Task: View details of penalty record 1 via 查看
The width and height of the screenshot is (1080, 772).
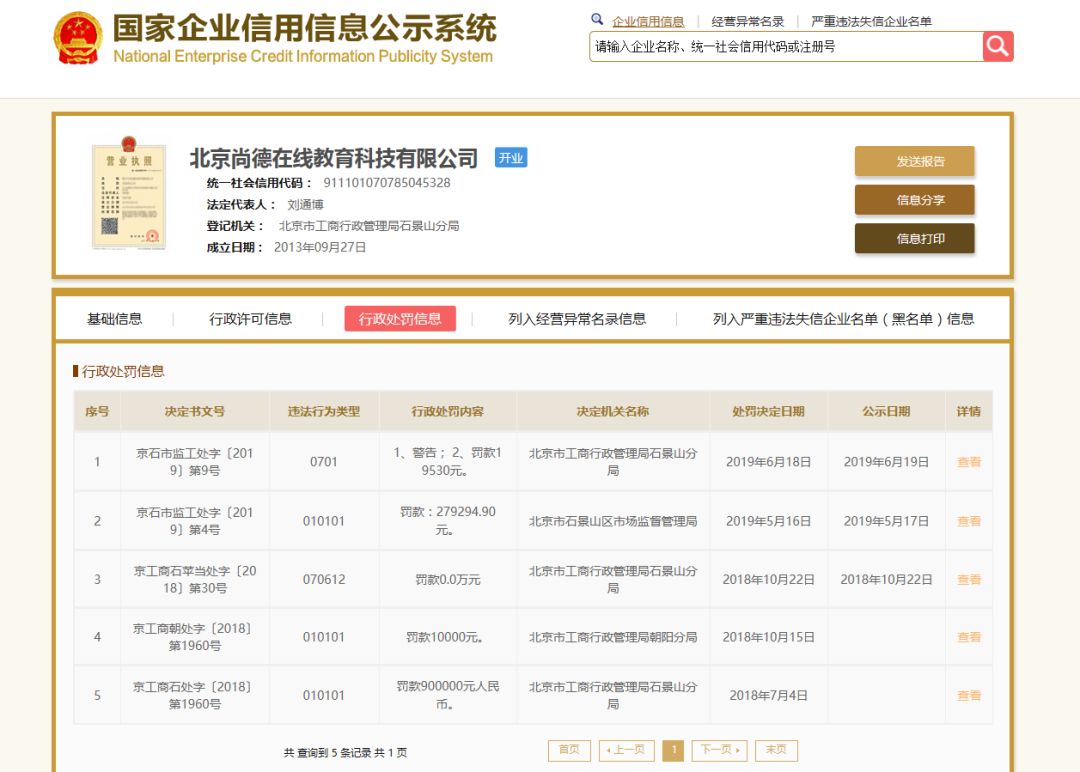Action: click(x=968, y=462)
